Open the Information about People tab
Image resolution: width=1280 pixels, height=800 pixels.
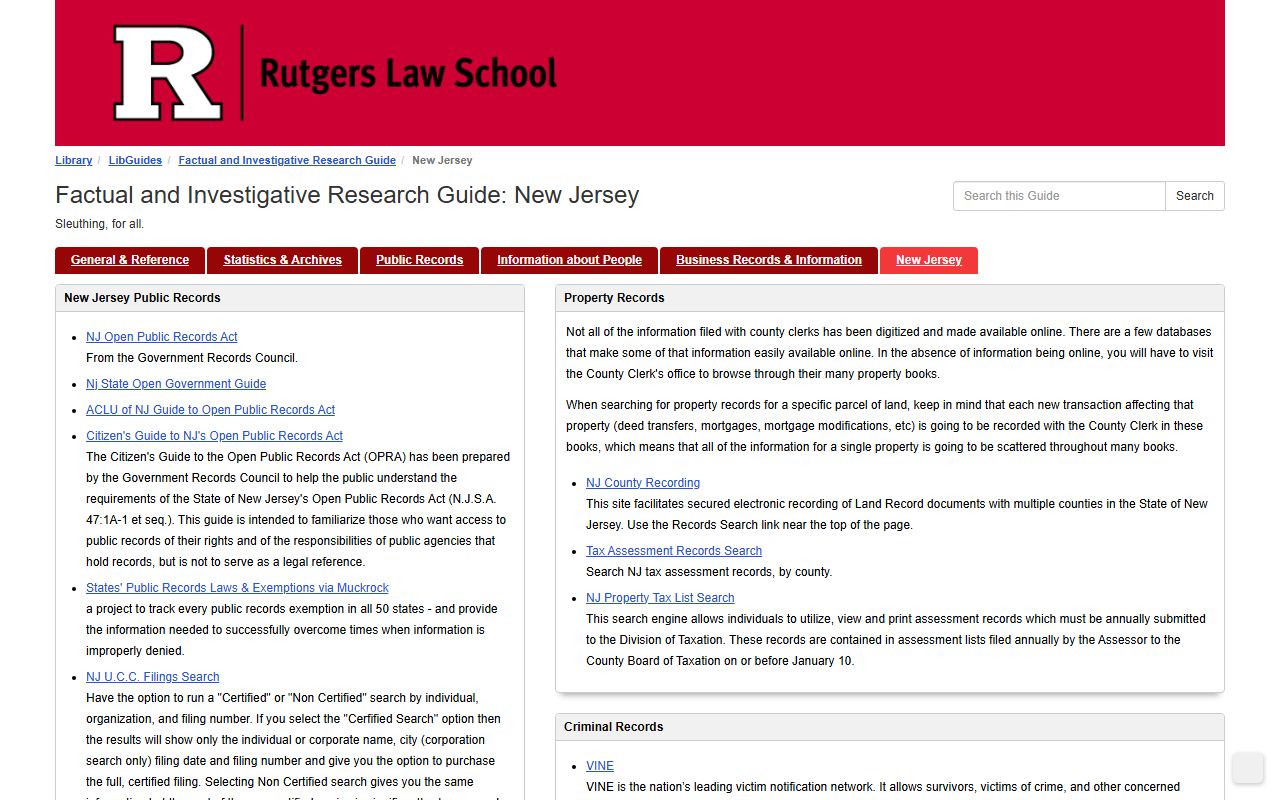[x=569, y=260]
